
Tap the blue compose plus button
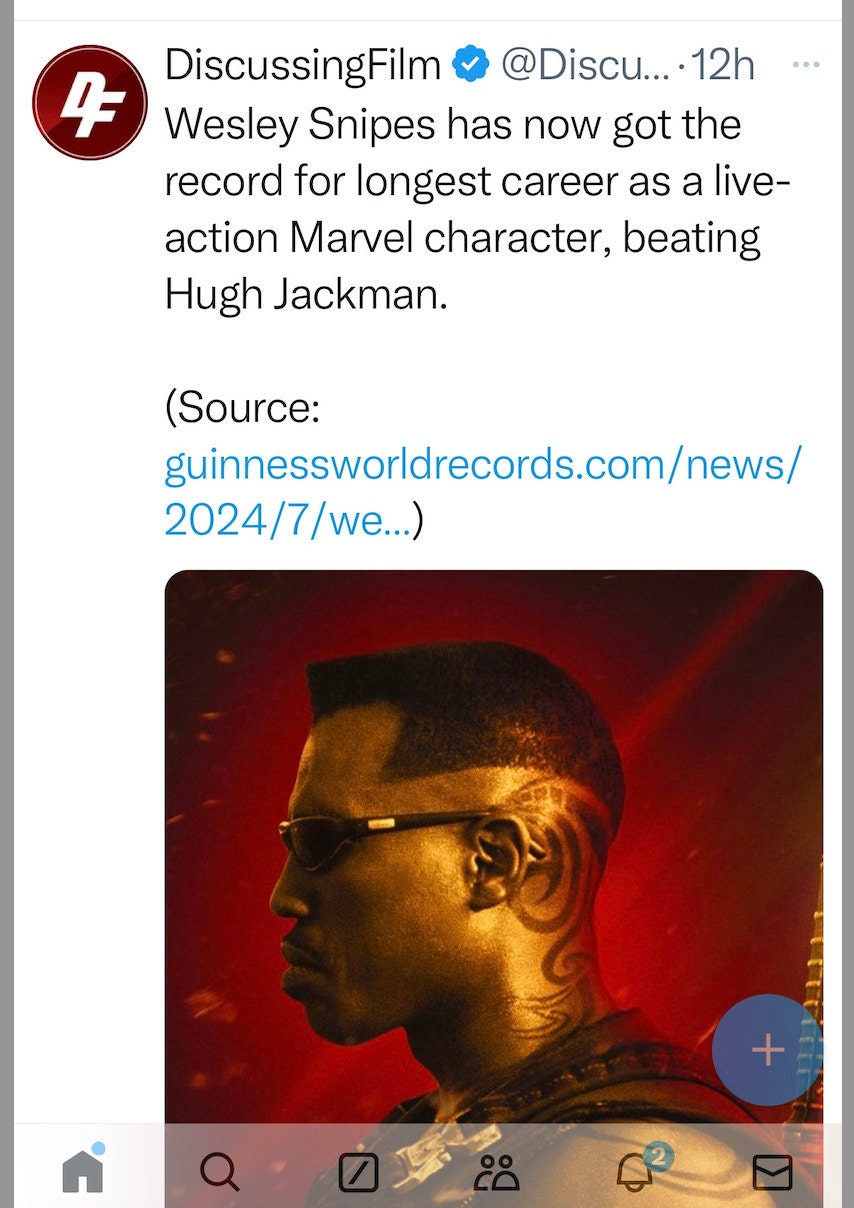pos(768,1050)
